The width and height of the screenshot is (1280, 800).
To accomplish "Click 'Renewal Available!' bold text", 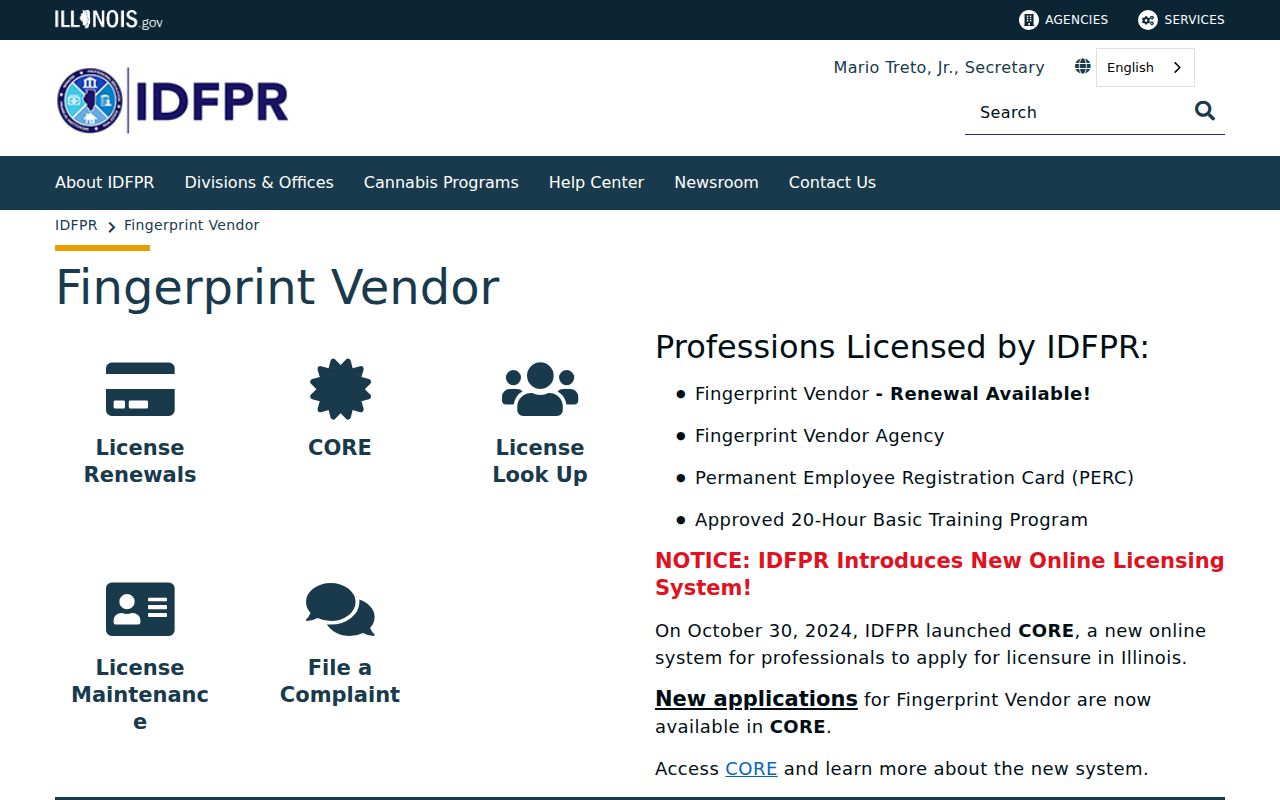I will click(990, 394).
